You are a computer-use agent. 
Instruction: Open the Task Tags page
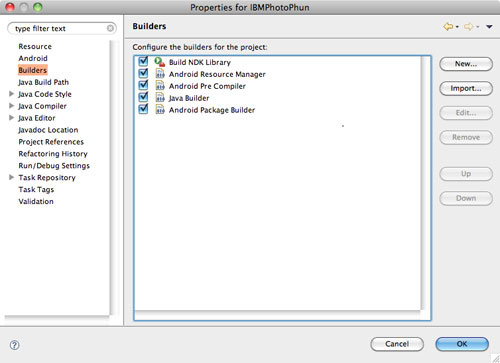[x=36, y=190]
